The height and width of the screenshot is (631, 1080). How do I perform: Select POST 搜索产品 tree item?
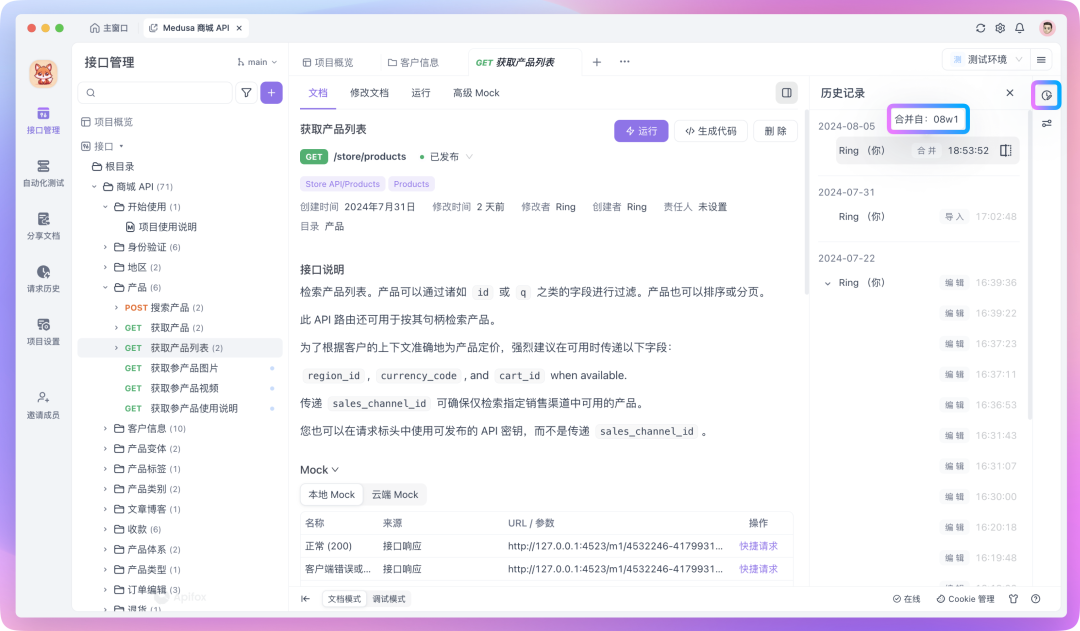click(x=164, y=308)
